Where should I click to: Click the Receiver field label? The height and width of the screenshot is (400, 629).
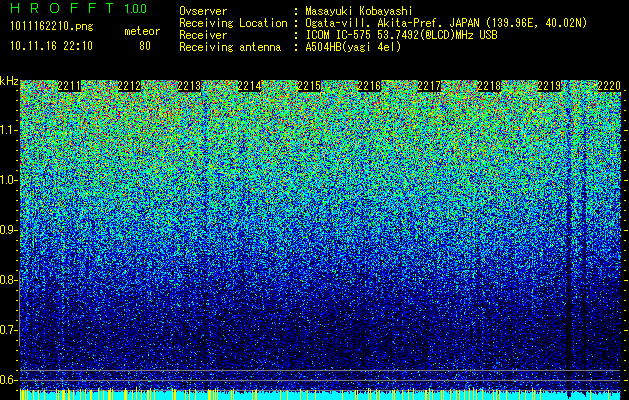pos(203,35)
